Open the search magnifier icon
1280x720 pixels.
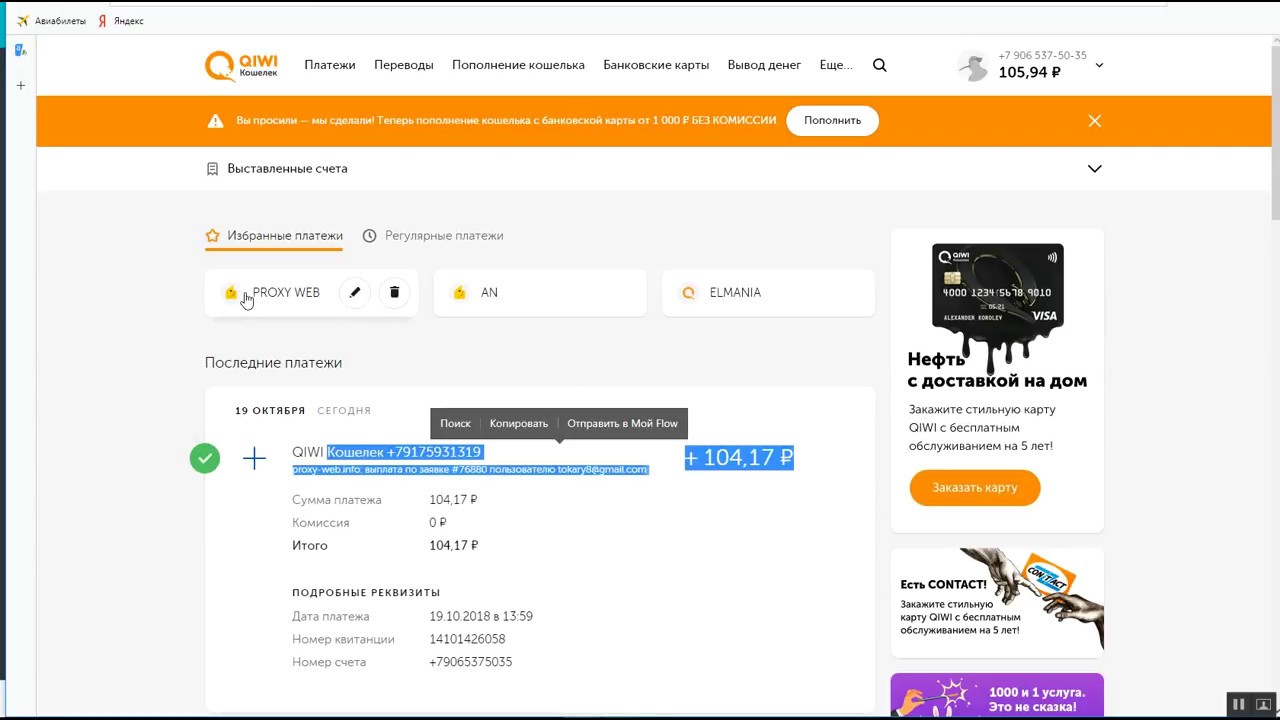click(x=880, y=65)
